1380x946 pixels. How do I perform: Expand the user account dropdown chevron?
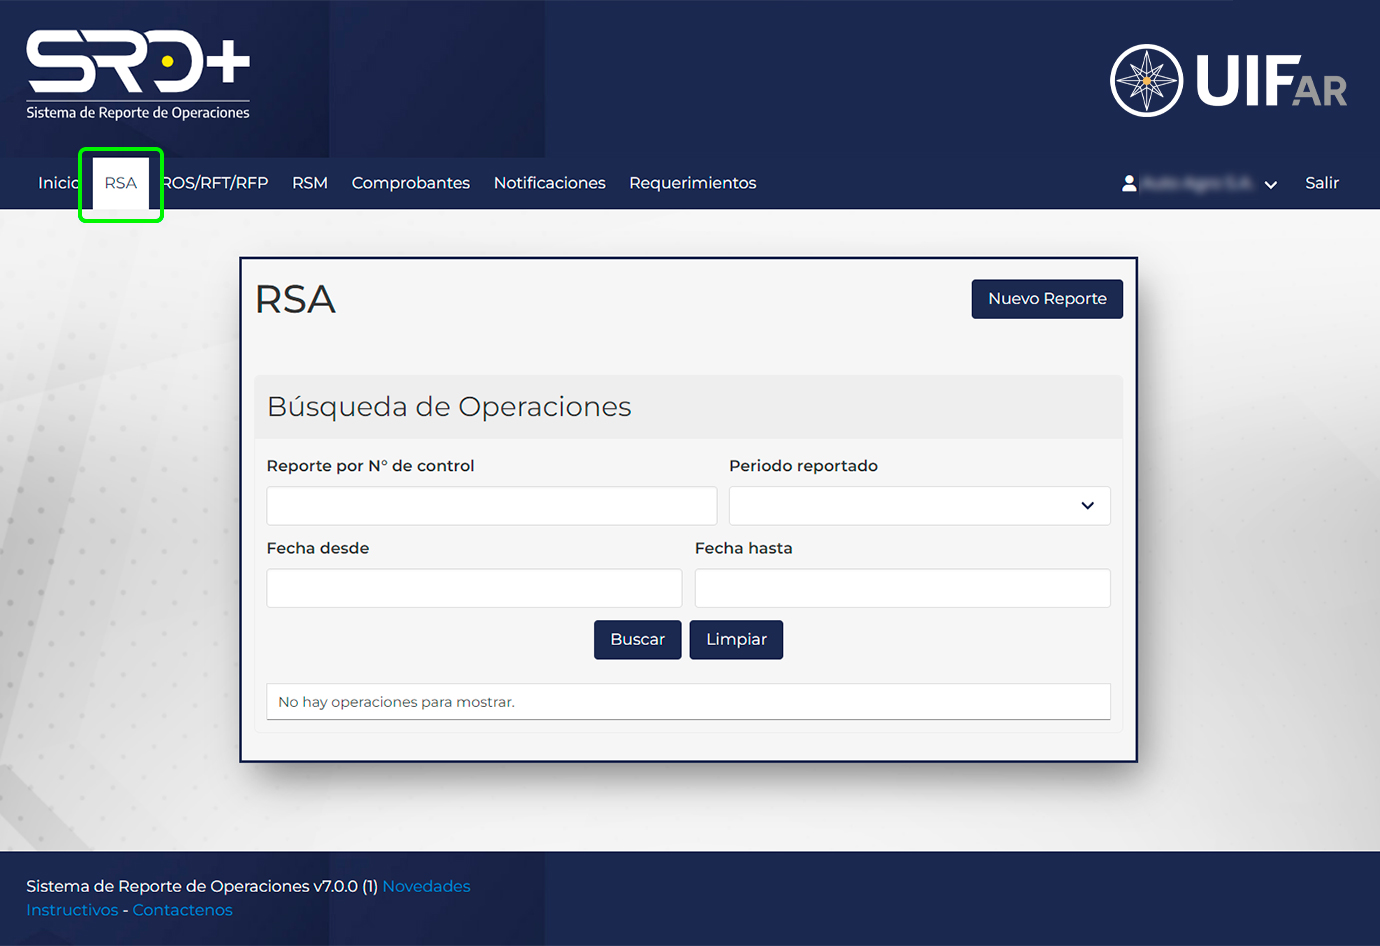[x=1270, y=184]
